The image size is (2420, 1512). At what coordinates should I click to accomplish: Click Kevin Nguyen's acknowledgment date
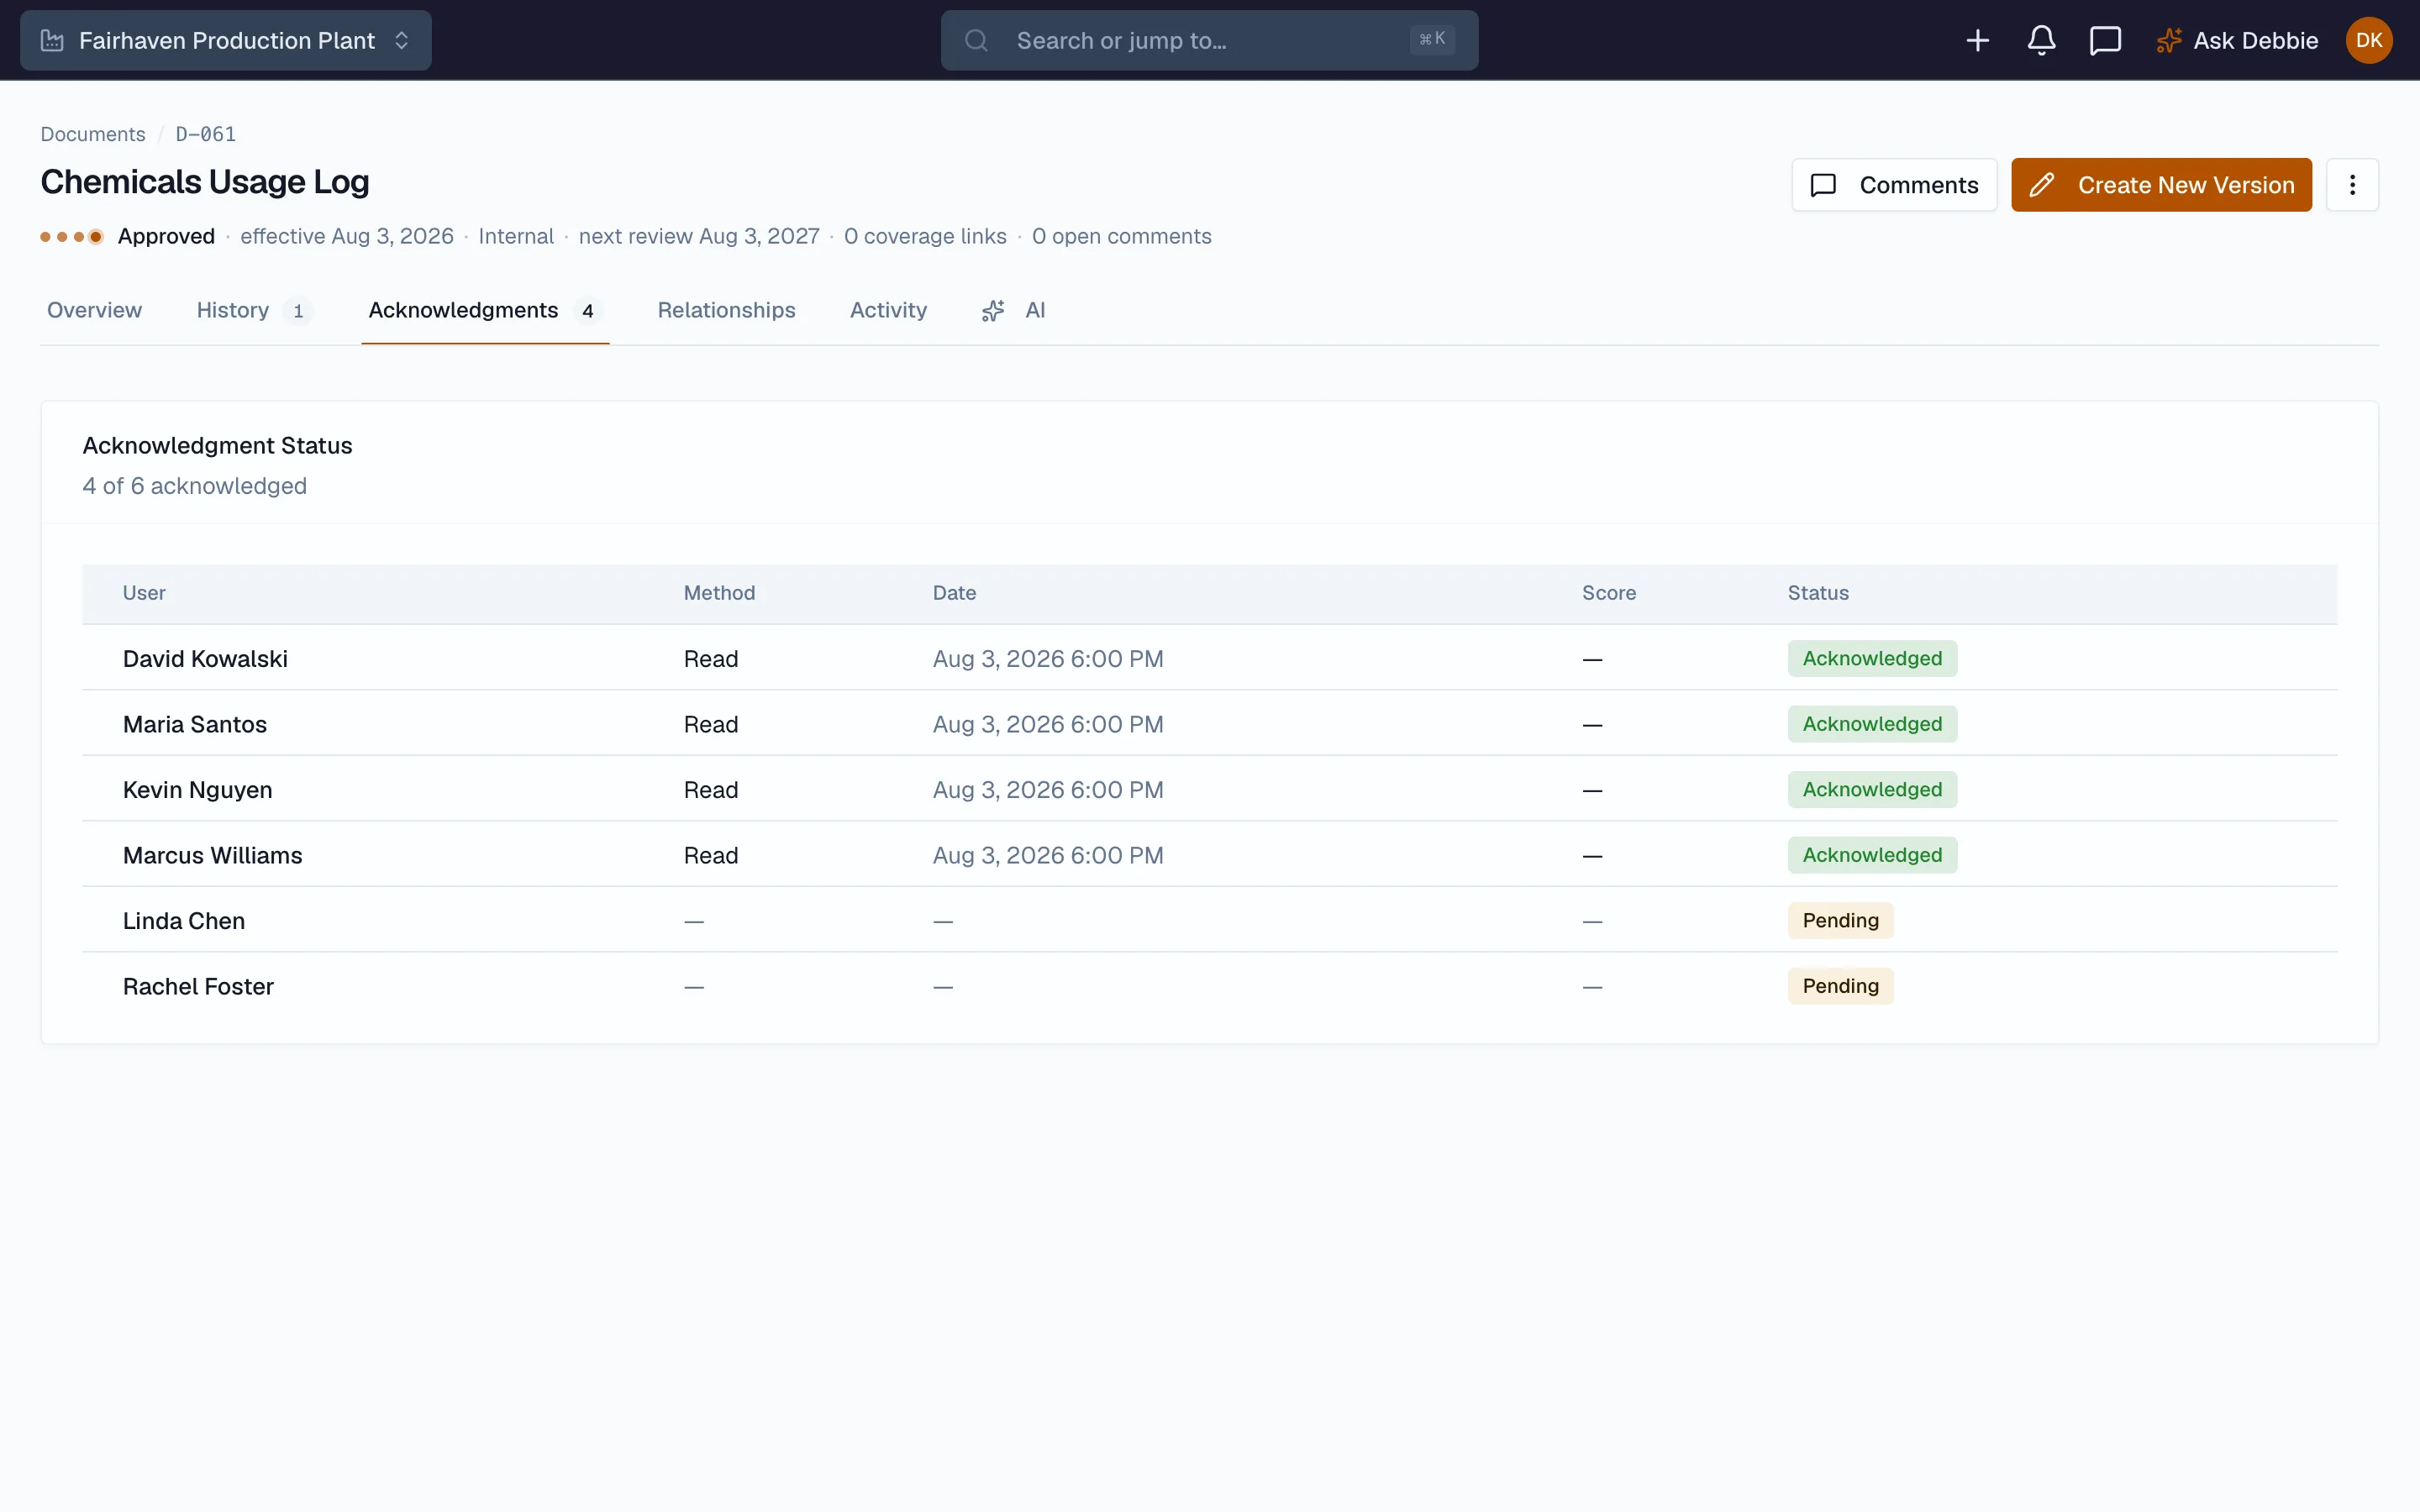click(x=1048, y=790)
